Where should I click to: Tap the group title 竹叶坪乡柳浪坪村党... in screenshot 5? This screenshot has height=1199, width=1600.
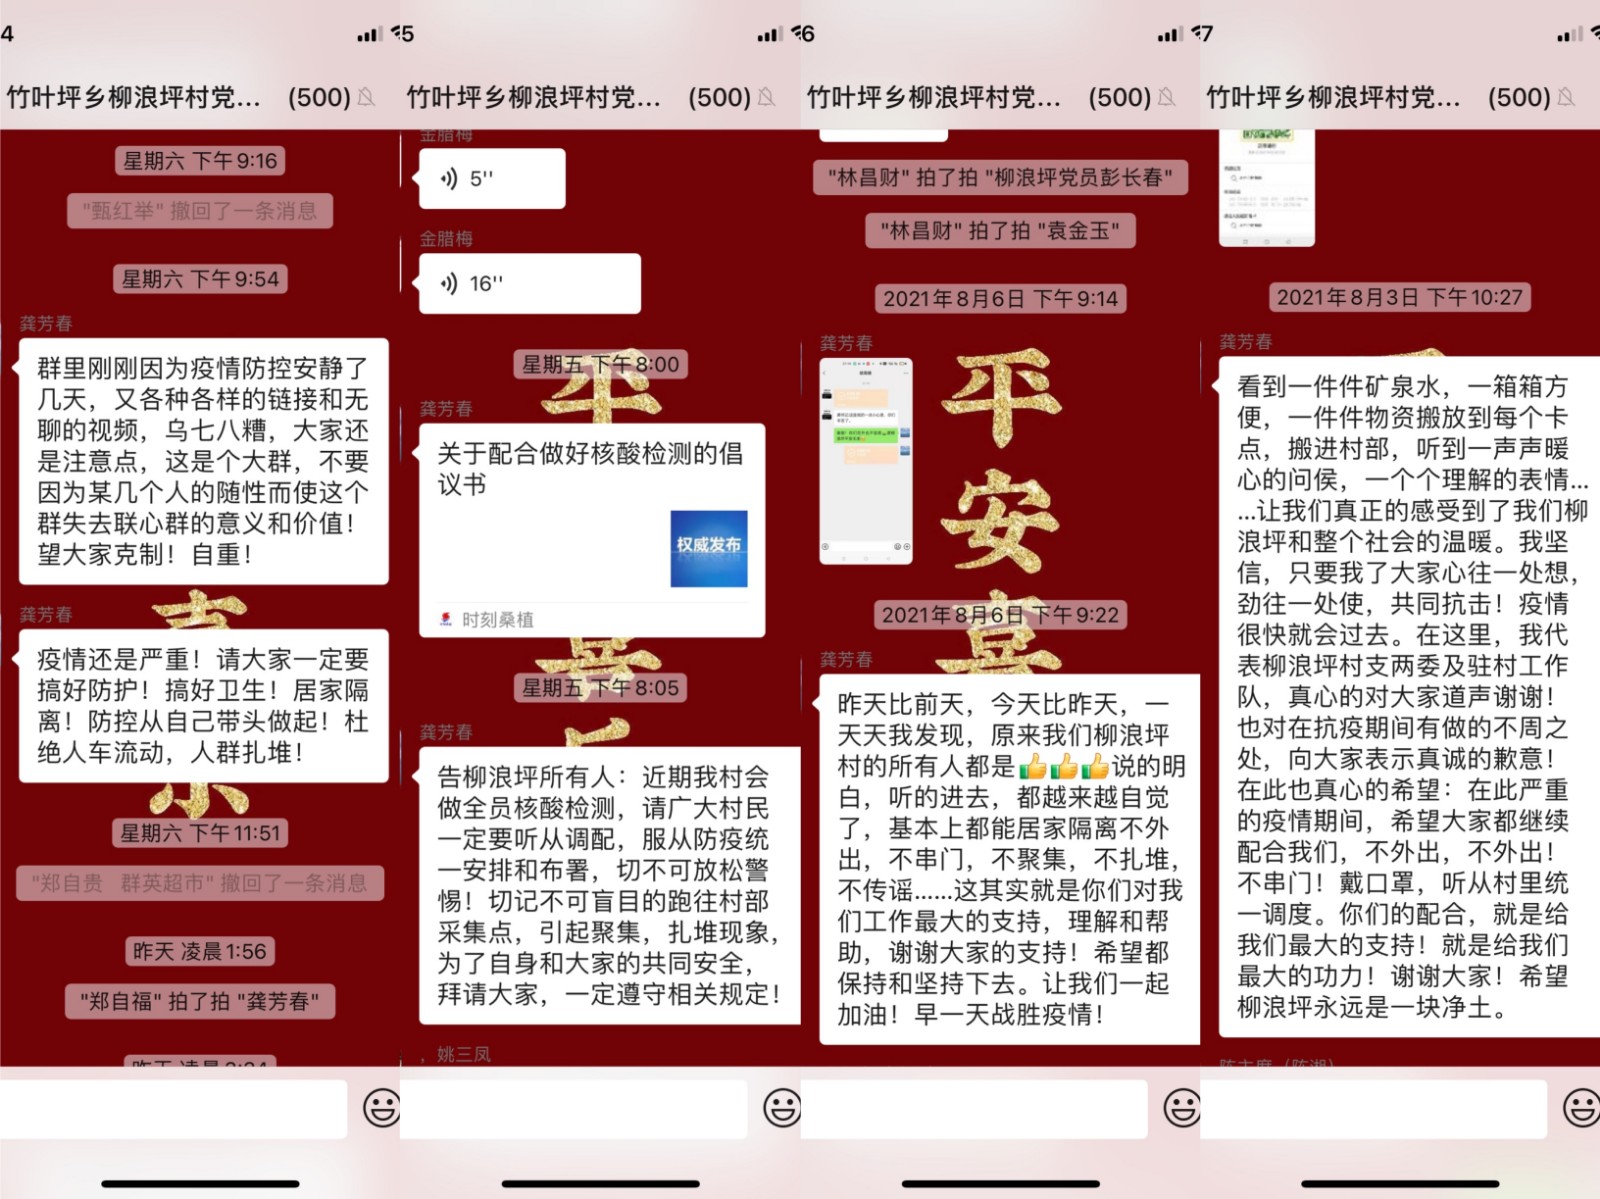click(533, 97)
